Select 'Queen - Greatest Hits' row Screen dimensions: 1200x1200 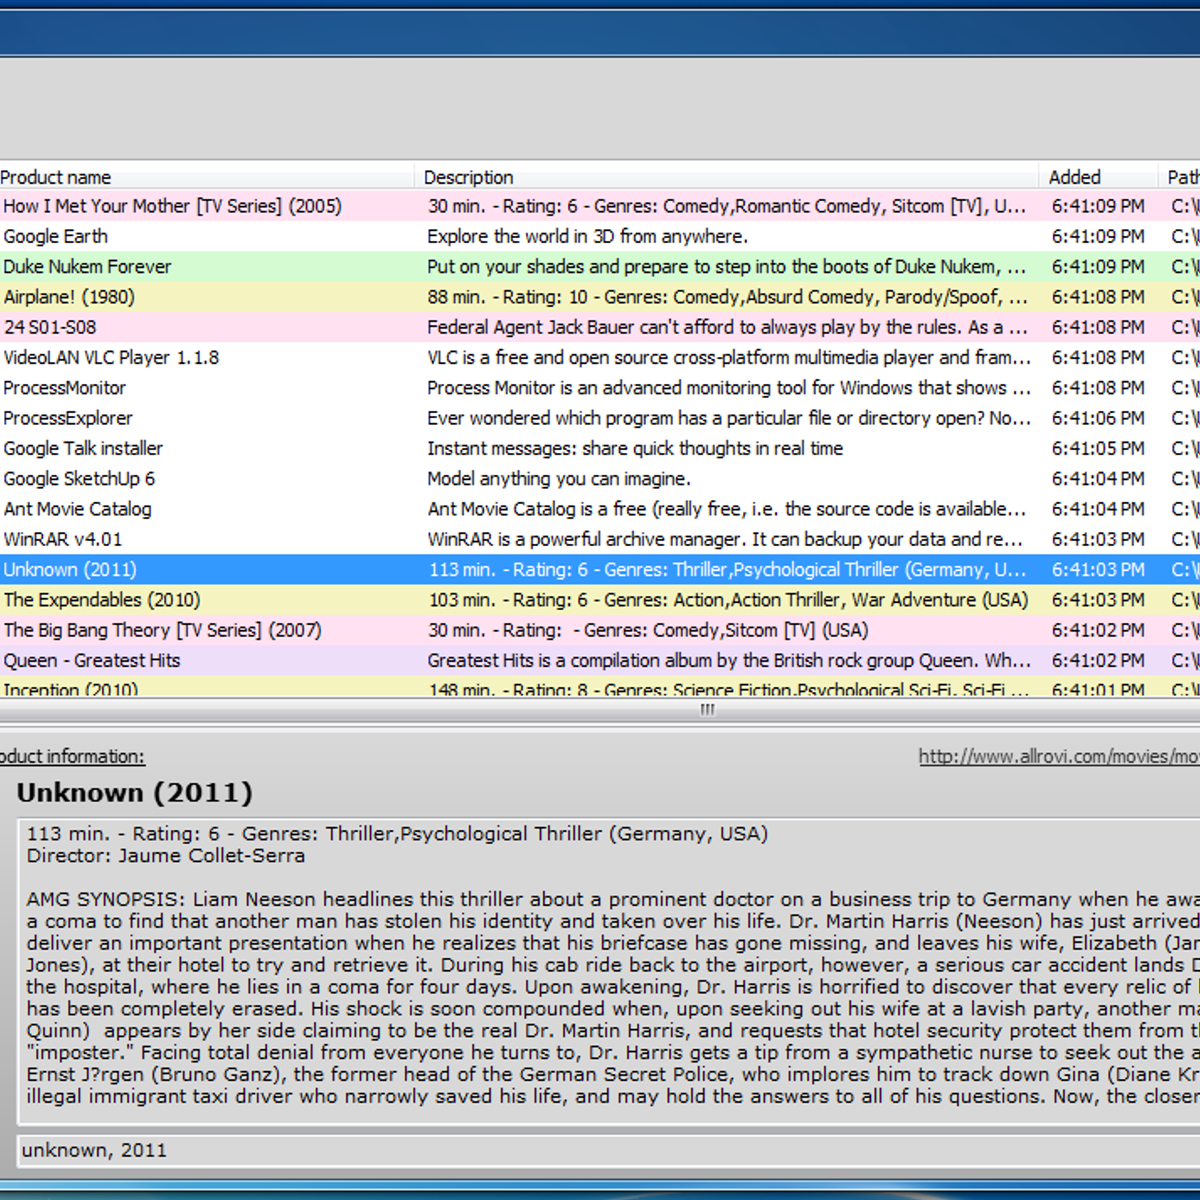click(x=600, y=660)
